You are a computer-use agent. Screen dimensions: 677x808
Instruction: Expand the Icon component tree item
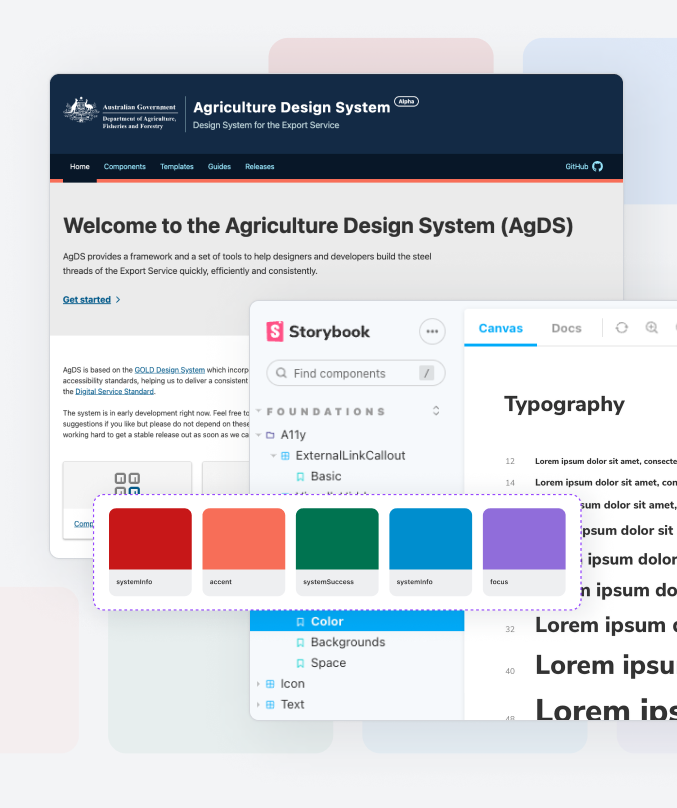tap(259, 684)
